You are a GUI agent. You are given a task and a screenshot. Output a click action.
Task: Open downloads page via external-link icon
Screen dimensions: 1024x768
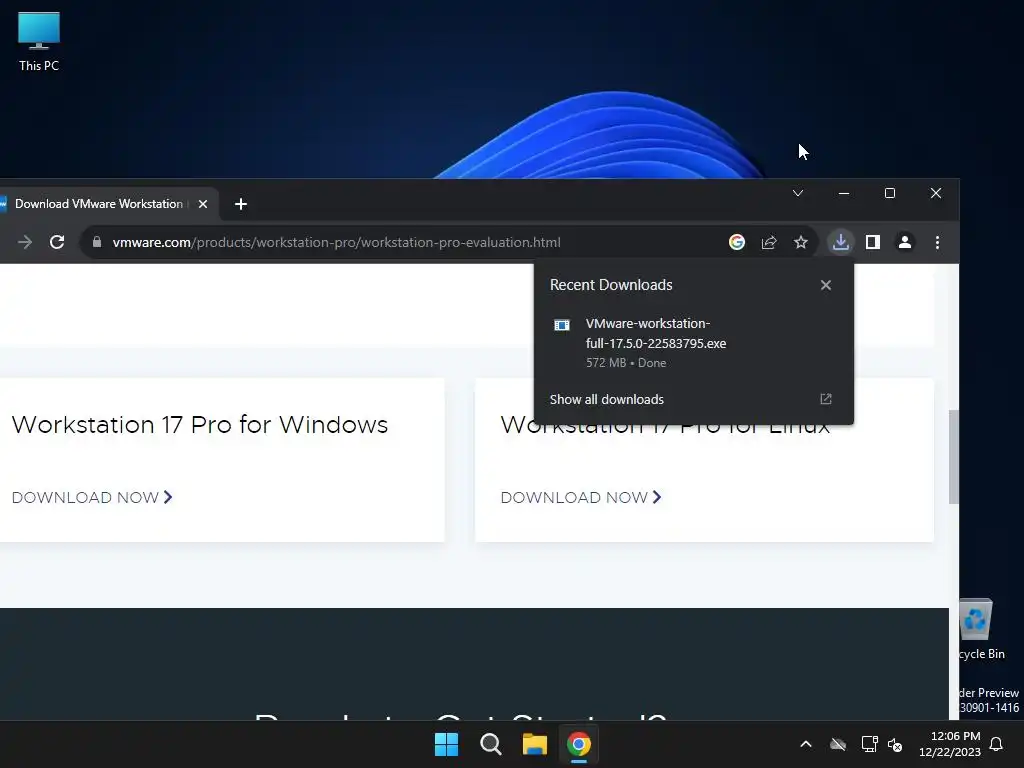(x=825, y=399)
